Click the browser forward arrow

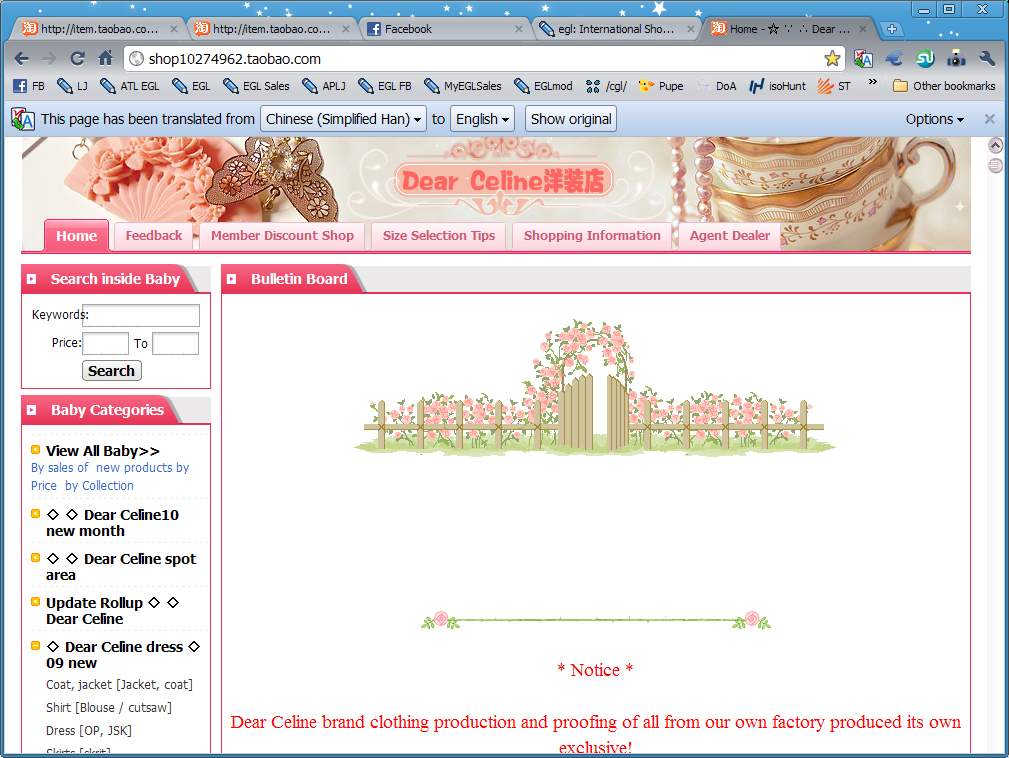49,59
